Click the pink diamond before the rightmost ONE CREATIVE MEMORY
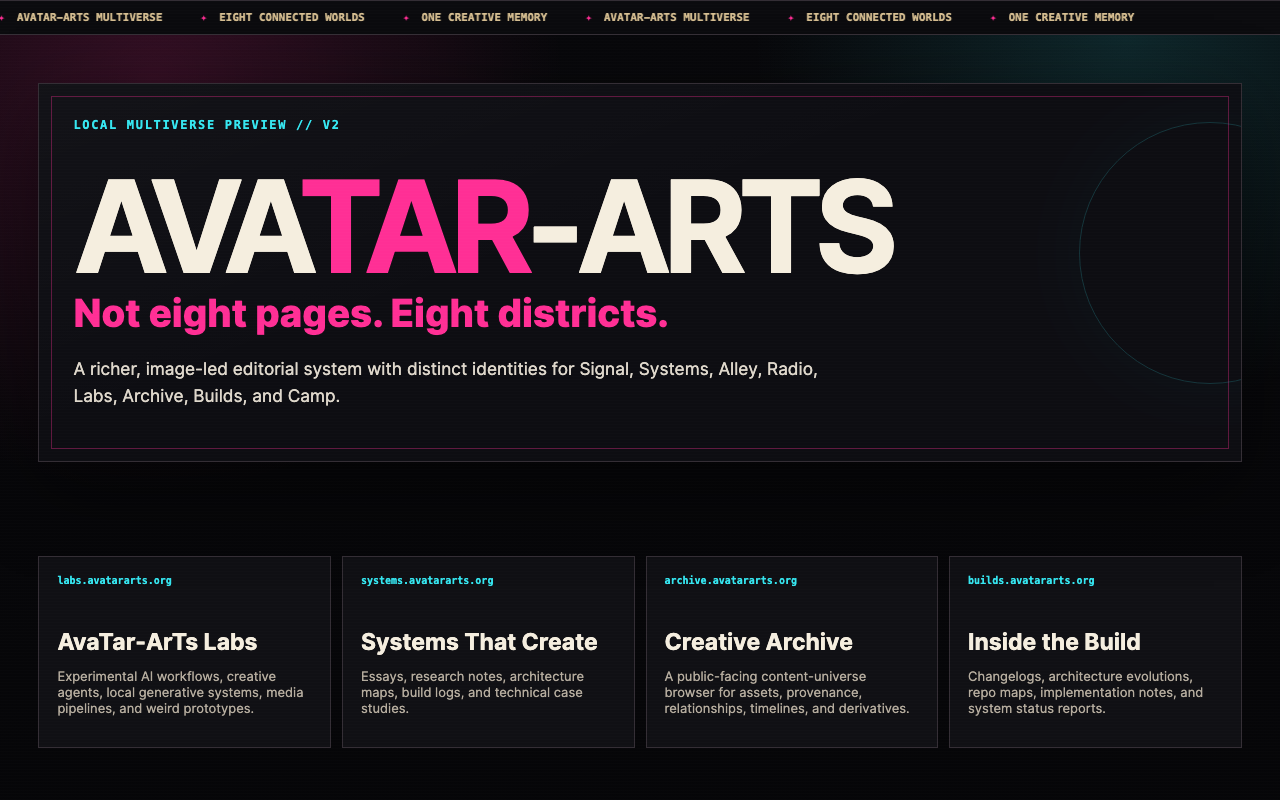Screen dimensions: 1280x800 point(993,18)
